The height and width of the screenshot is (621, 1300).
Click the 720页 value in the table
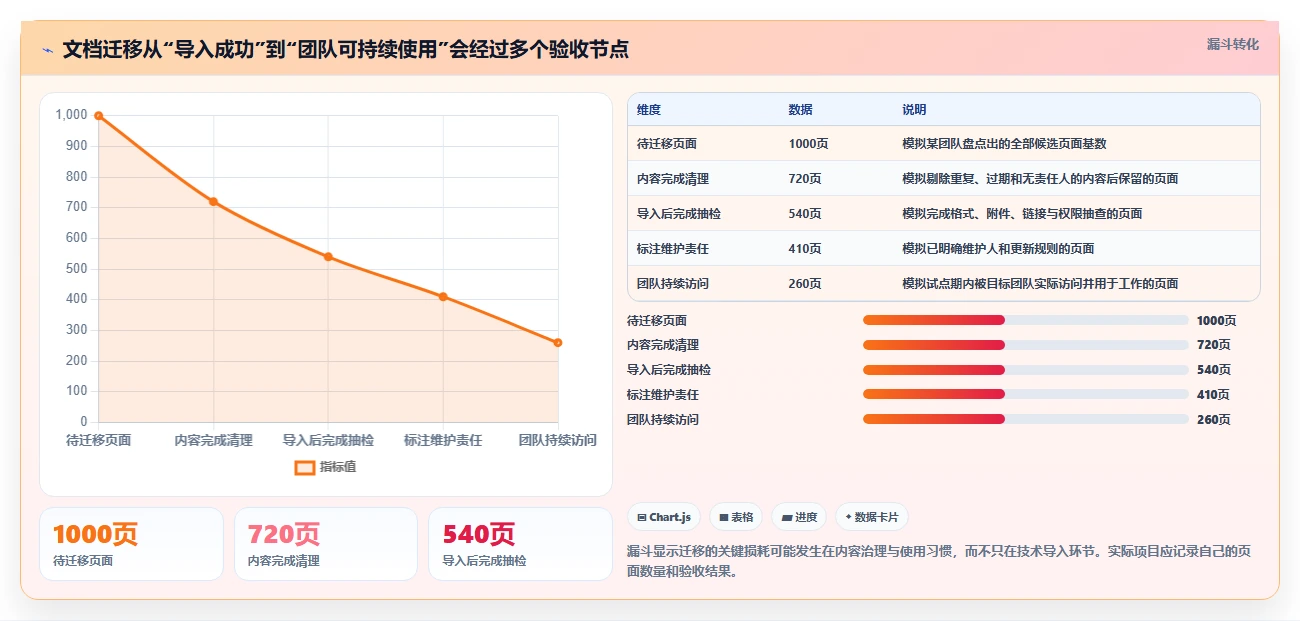(805, 179)
